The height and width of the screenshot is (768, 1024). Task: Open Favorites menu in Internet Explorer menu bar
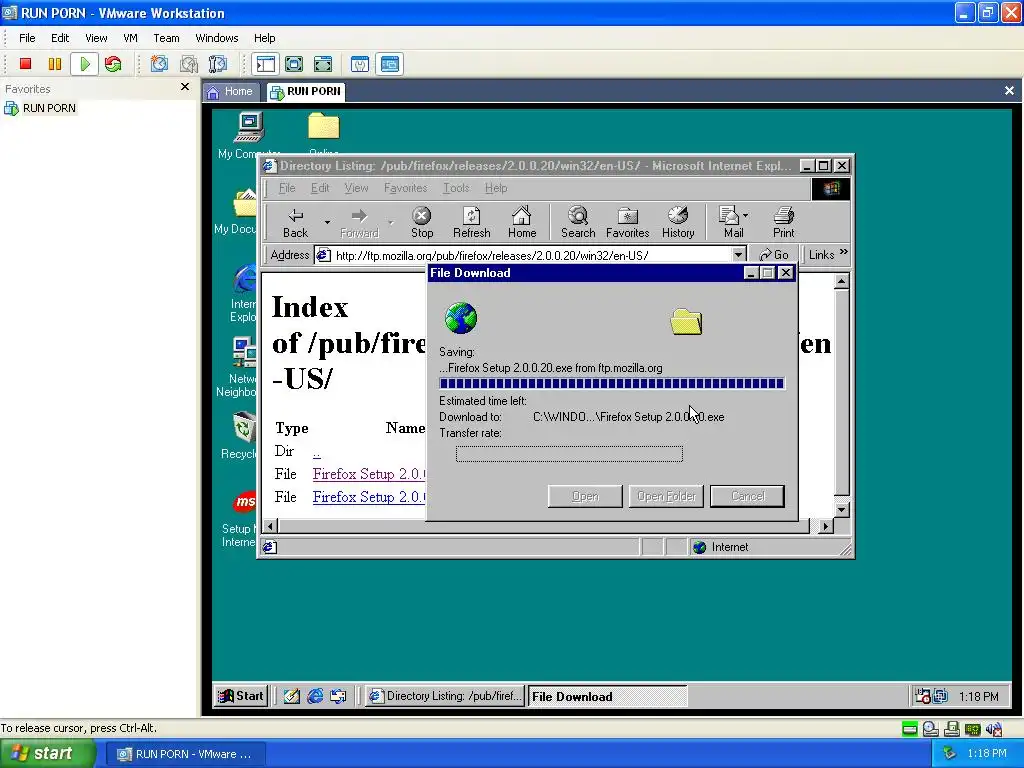[x=406, y=188]
